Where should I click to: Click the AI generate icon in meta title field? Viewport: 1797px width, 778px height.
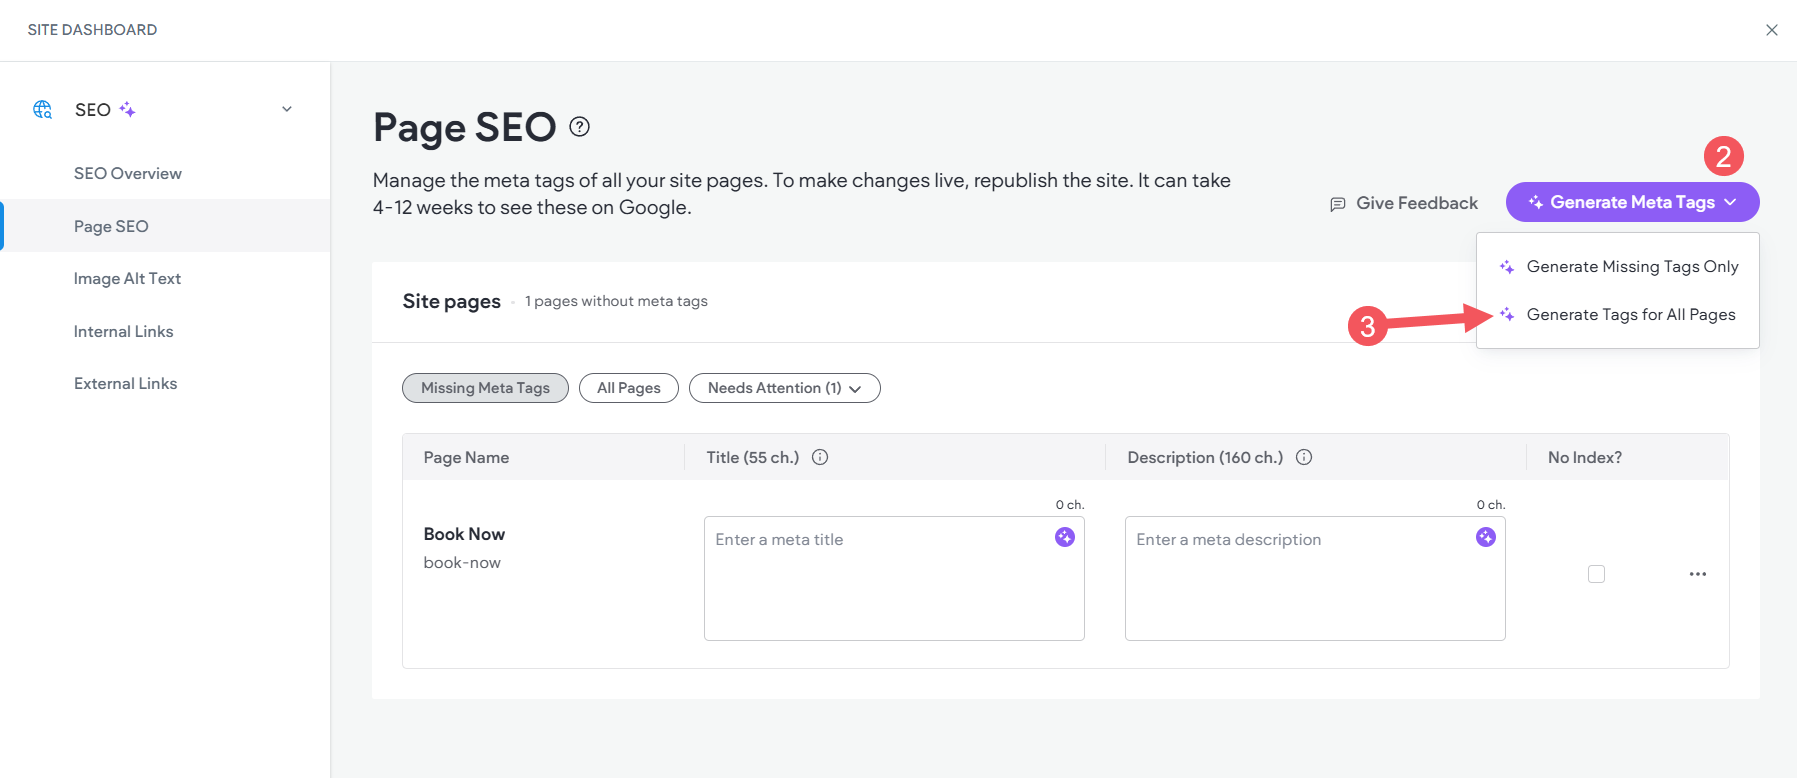(1065, 538)
